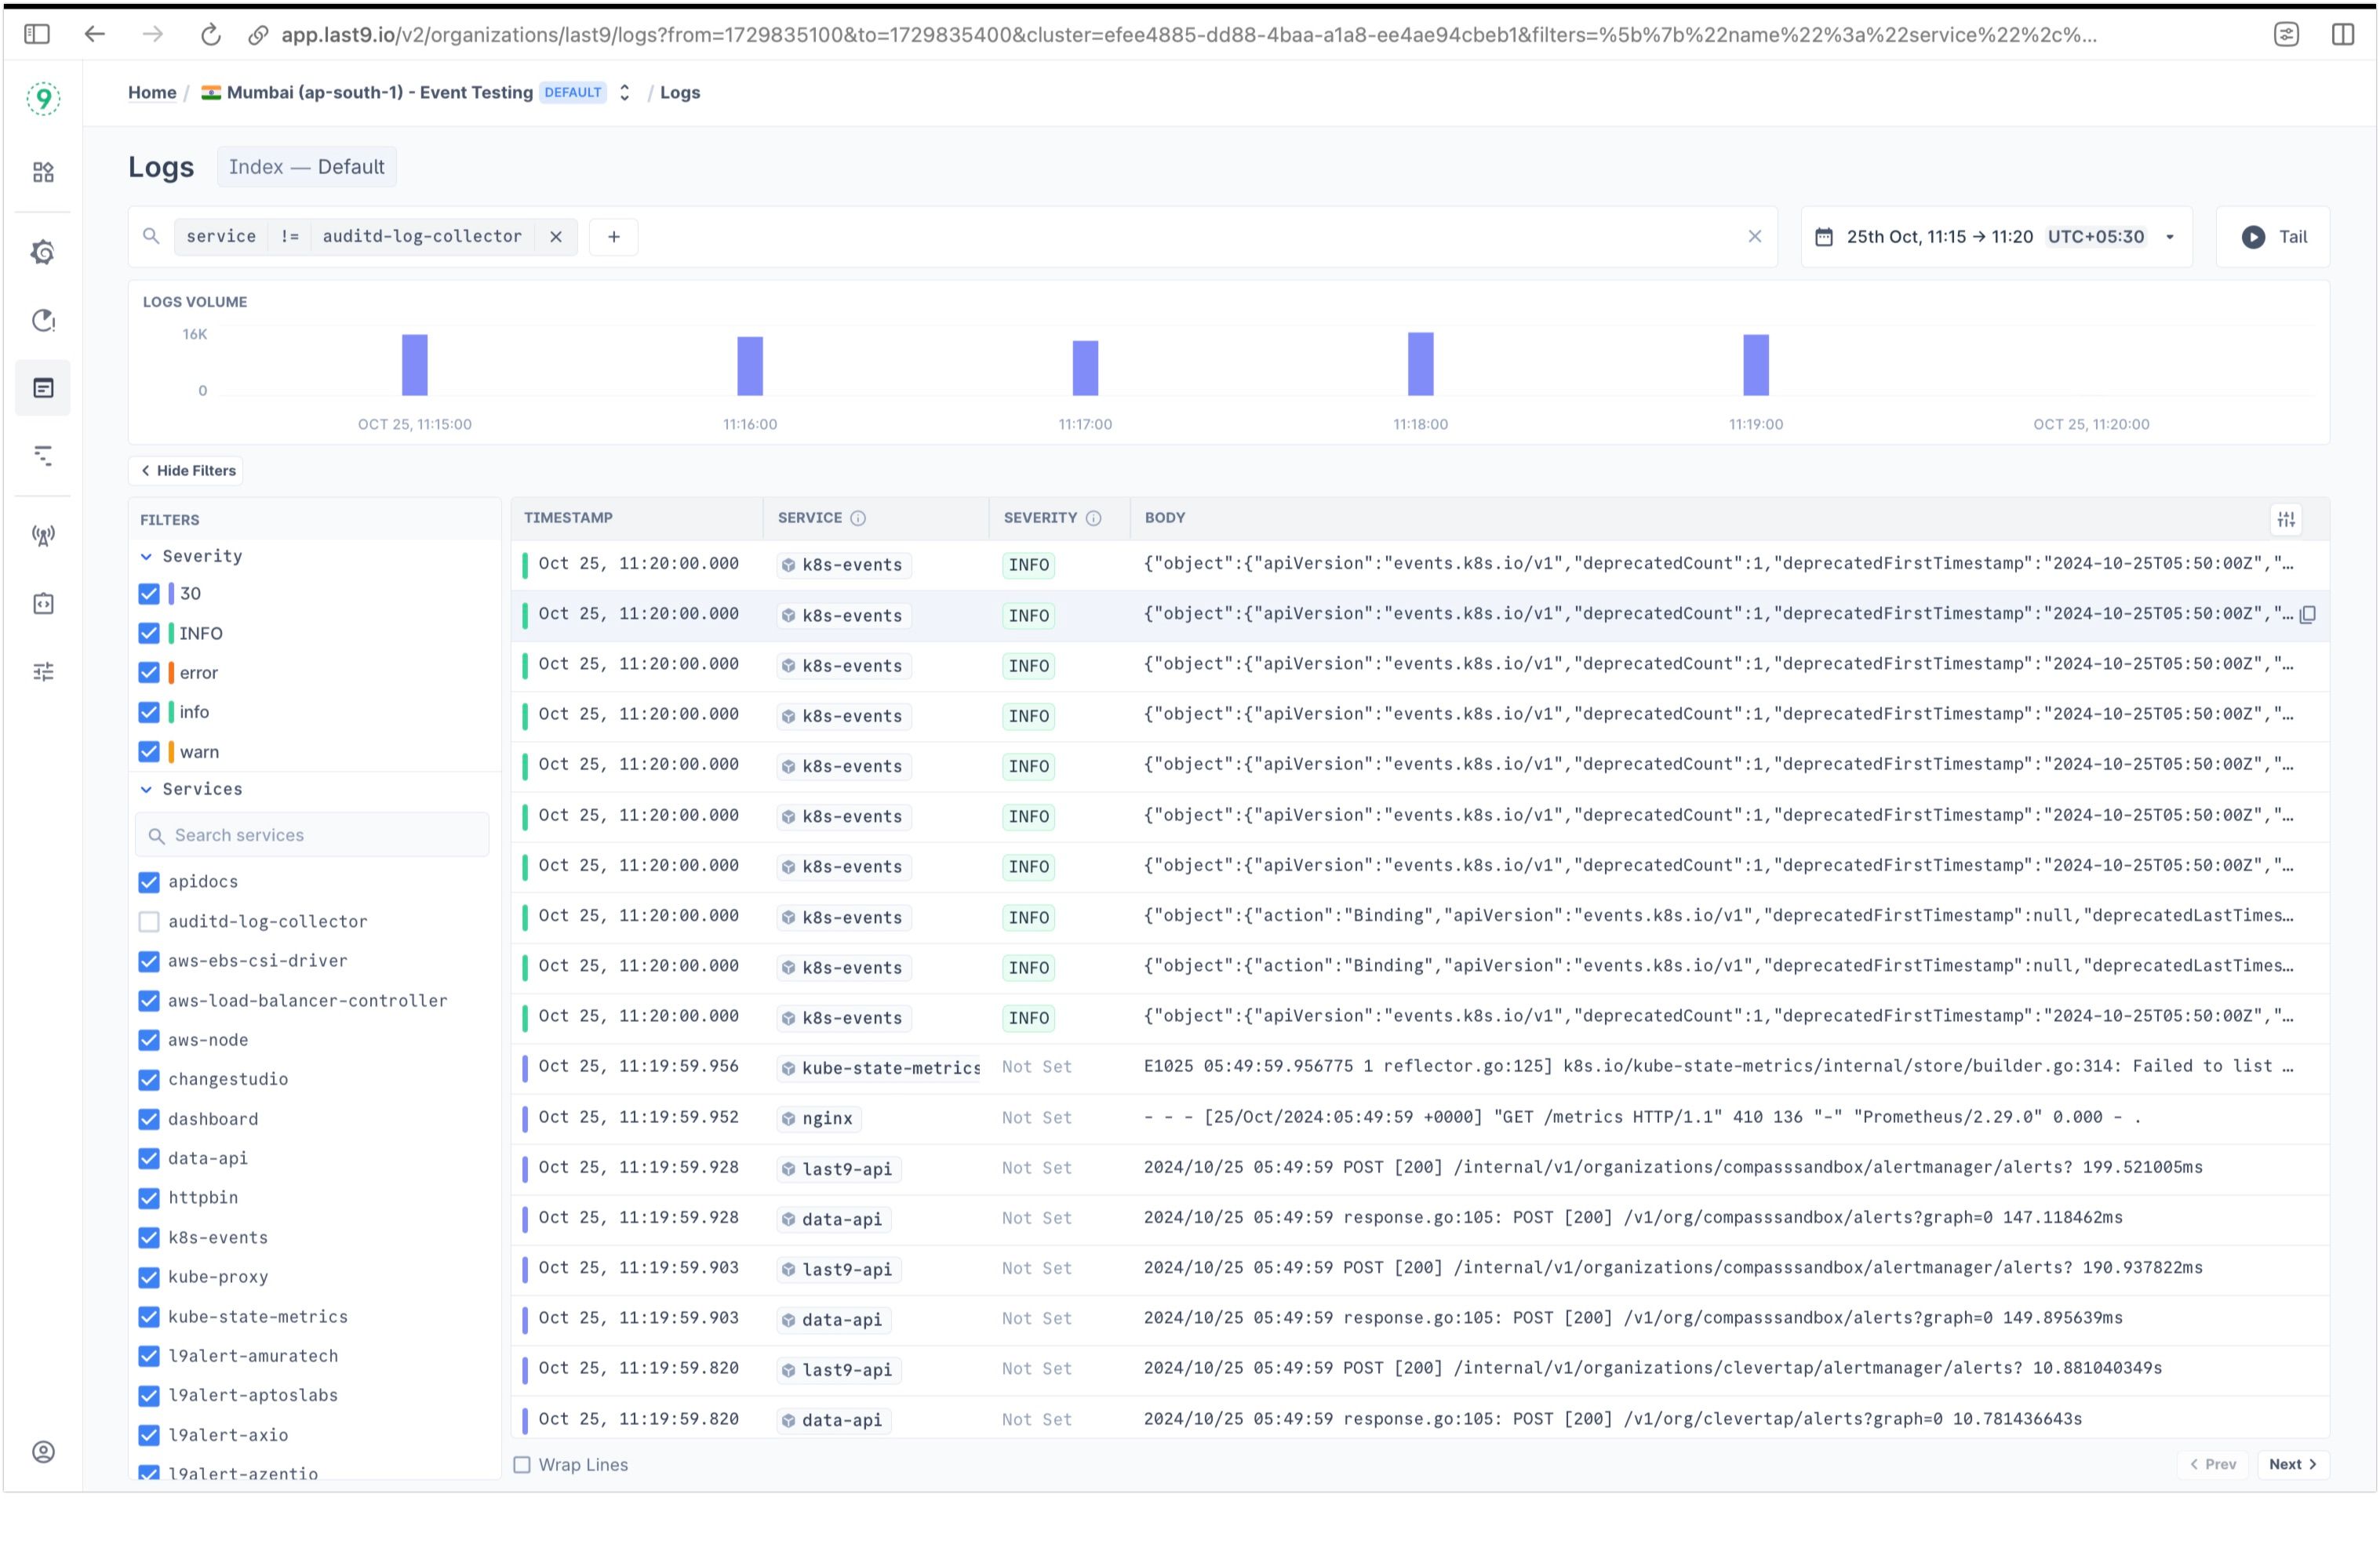Screen dimensions: 2380x1548
Task: Go to Home breadcrumb
Action: tap(152, 92)
